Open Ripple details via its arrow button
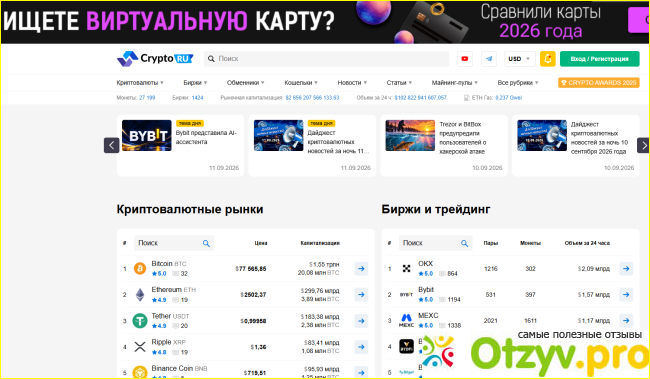 pyautogui.click(x=361, y=347)
